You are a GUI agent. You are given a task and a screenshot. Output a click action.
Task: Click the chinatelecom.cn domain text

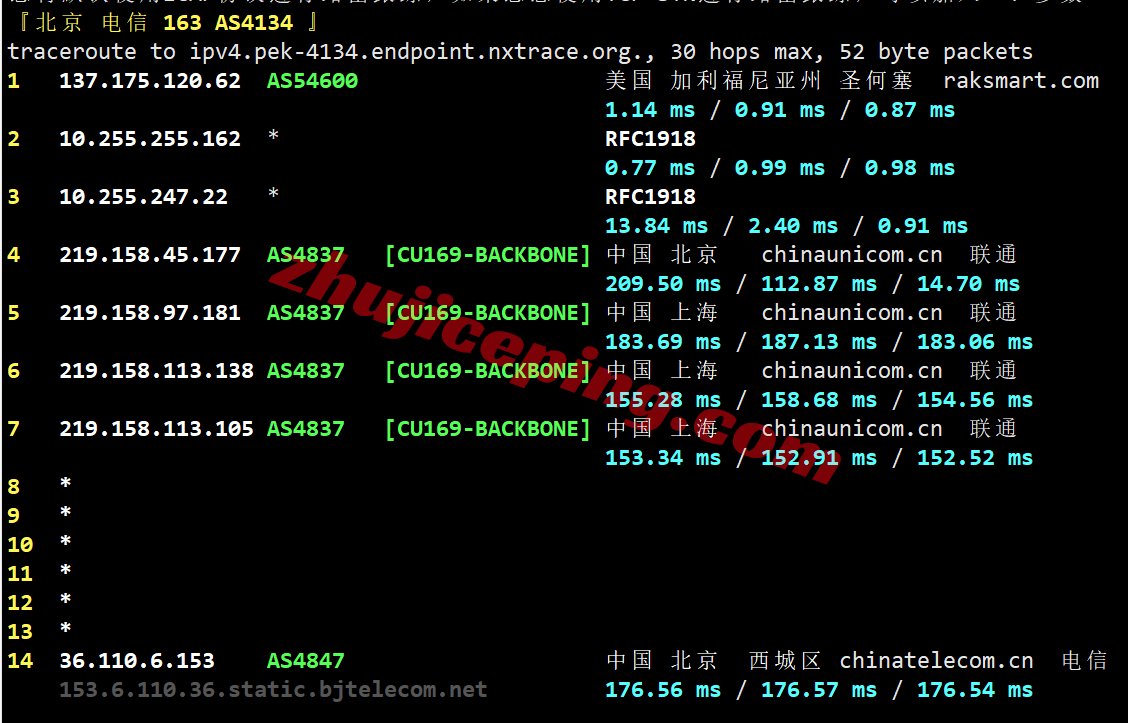coord(936,661)
